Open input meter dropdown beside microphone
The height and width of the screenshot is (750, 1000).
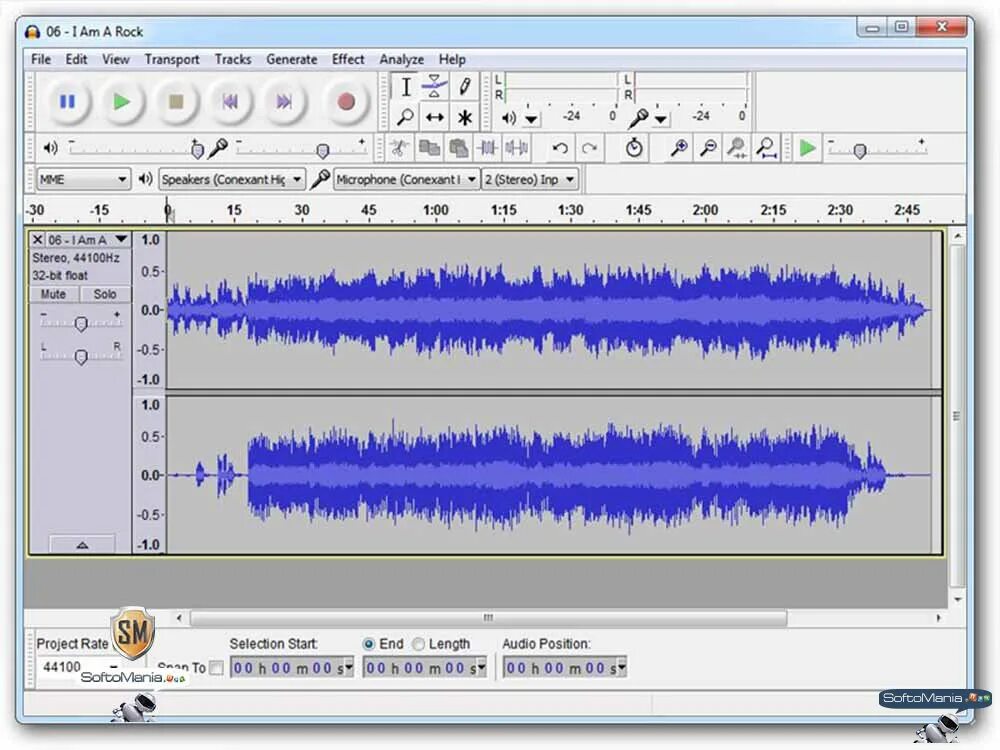point(661,119)
